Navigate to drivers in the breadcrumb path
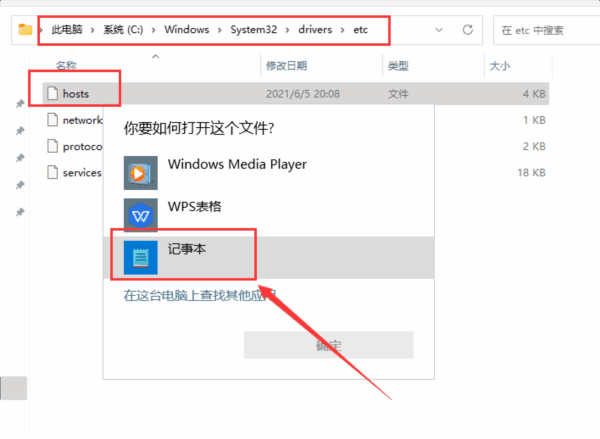 point(321,30)
